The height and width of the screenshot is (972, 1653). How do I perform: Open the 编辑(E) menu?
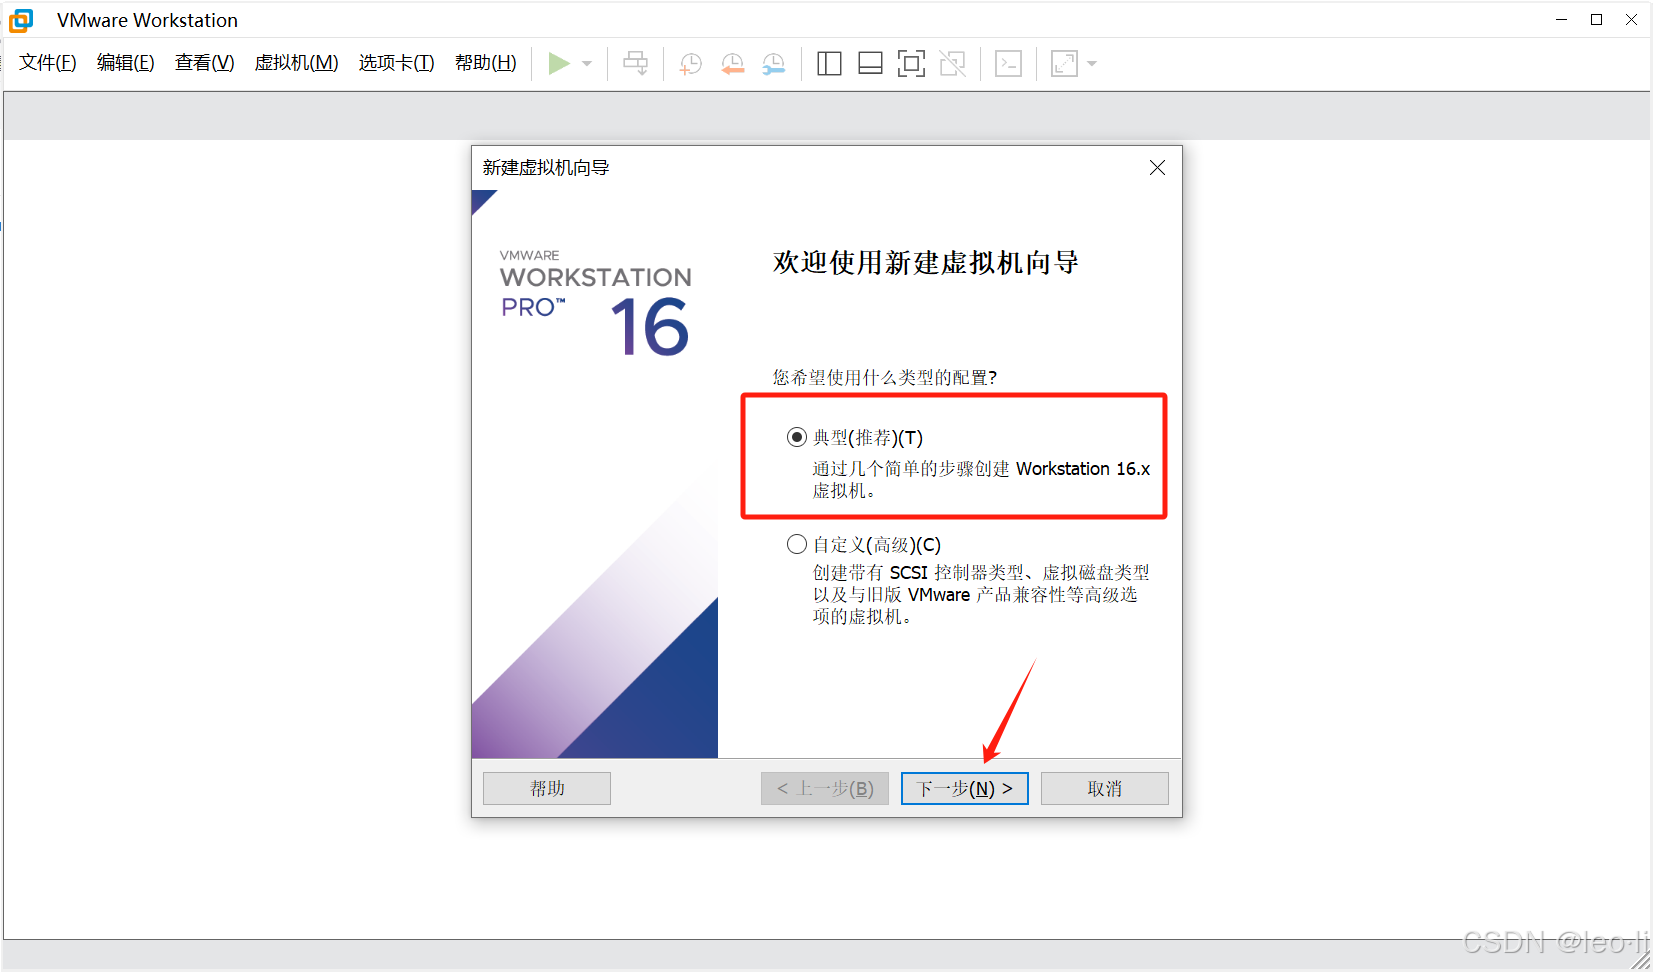[126, 63]
